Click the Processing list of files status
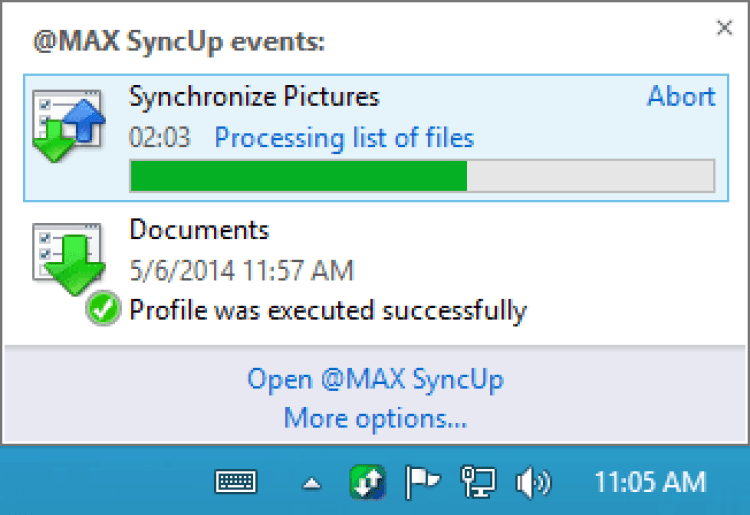 coord(344,137)
